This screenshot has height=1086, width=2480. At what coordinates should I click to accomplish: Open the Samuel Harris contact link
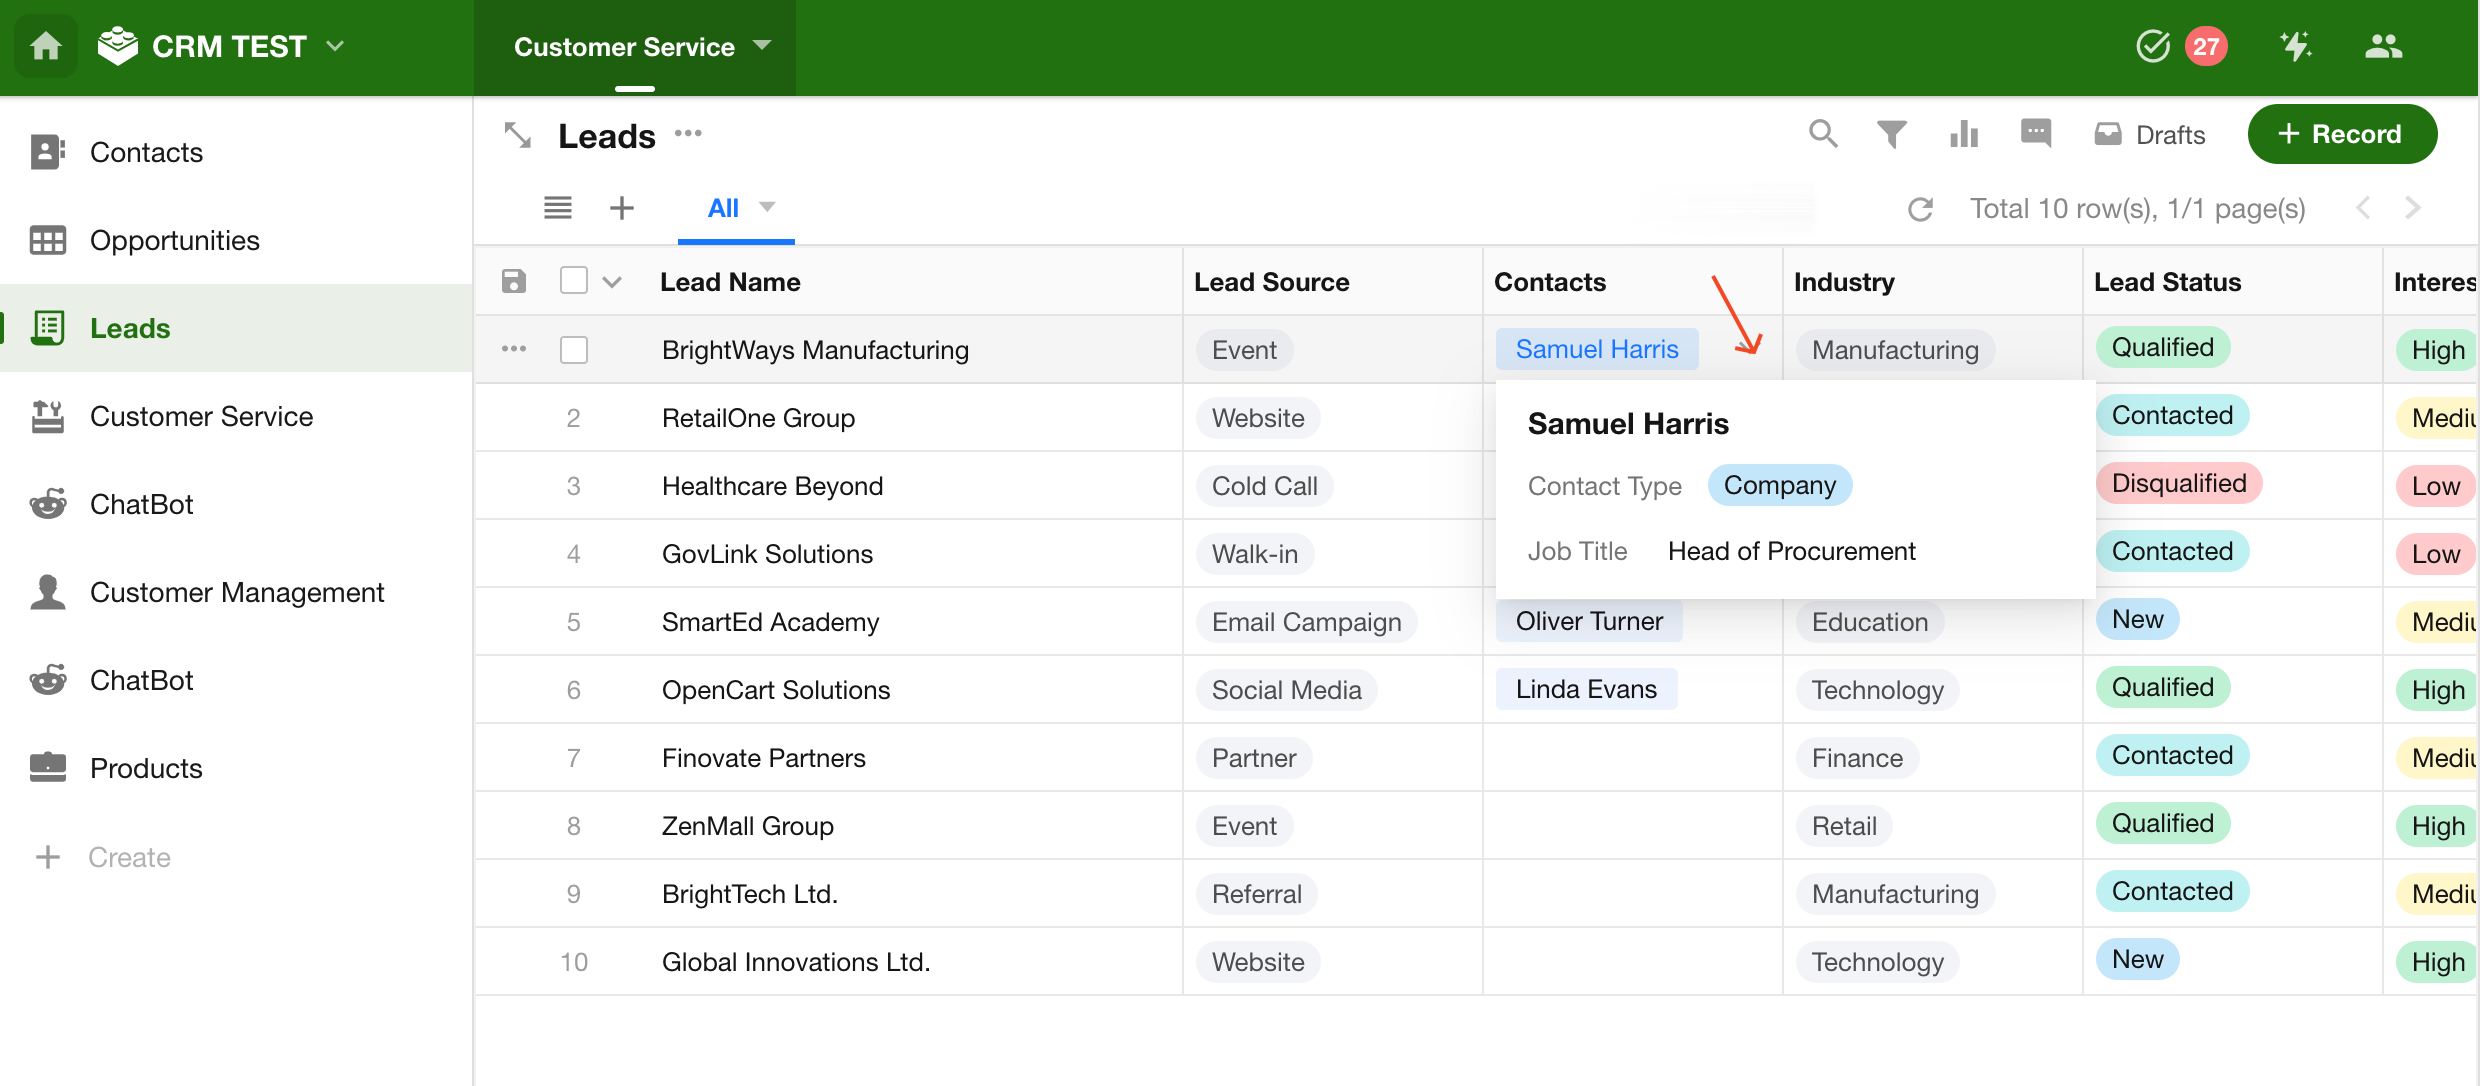click(x=1596, y=349)
